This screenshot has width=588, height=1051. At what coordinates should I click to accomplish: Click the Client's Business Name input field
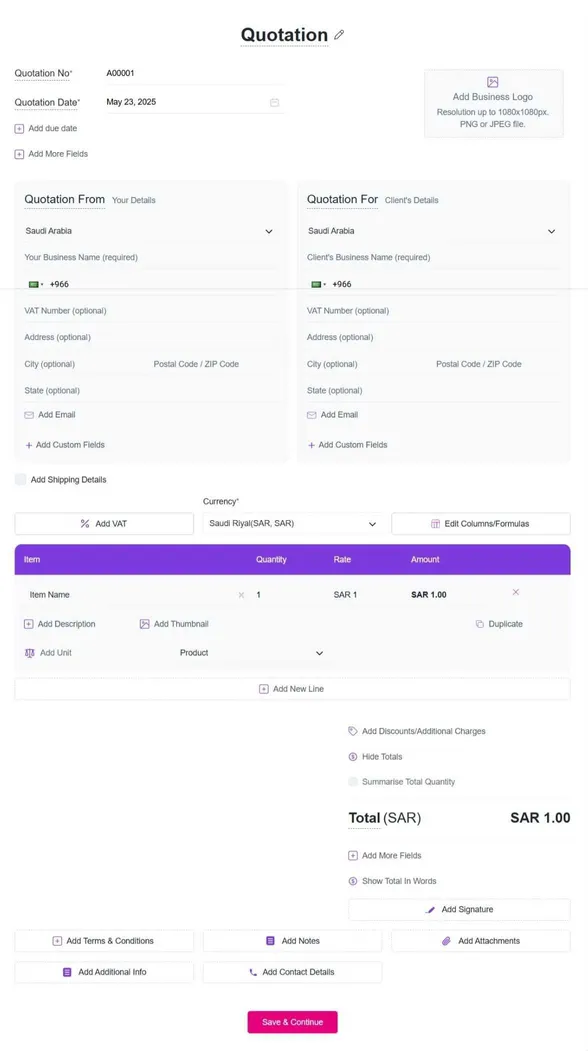(432, 257)
